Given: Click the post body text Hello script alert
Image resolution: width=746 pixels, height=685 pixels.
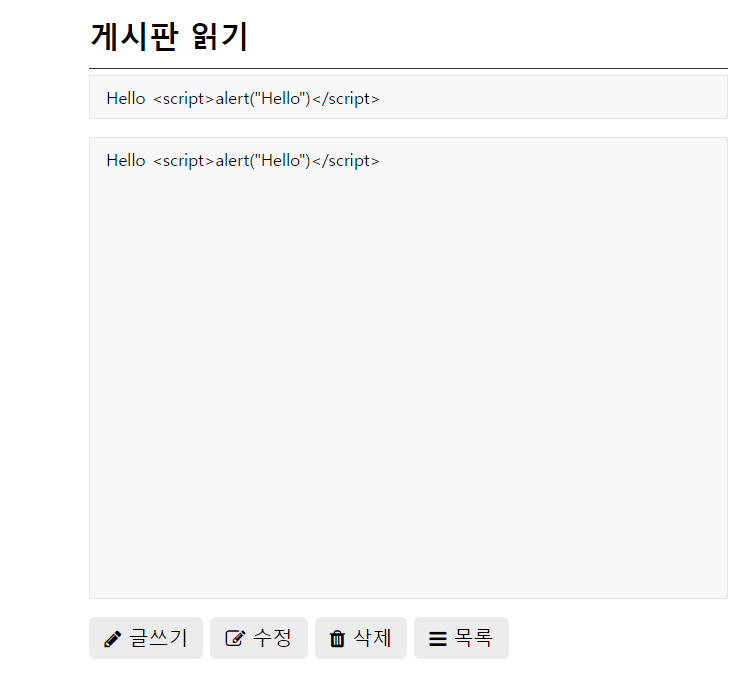Looking at the screenshot, I should tap(243, 161).
